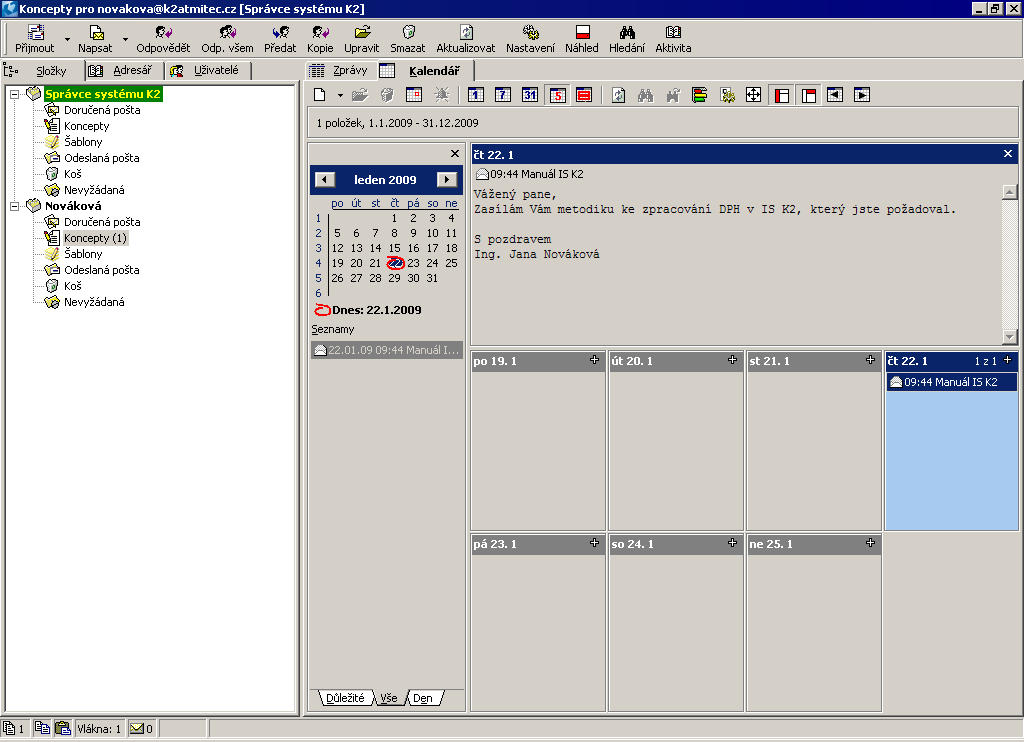The image size is (1024, 742).
Task: Click the four-arrow move icon
Action: [754, 95]
